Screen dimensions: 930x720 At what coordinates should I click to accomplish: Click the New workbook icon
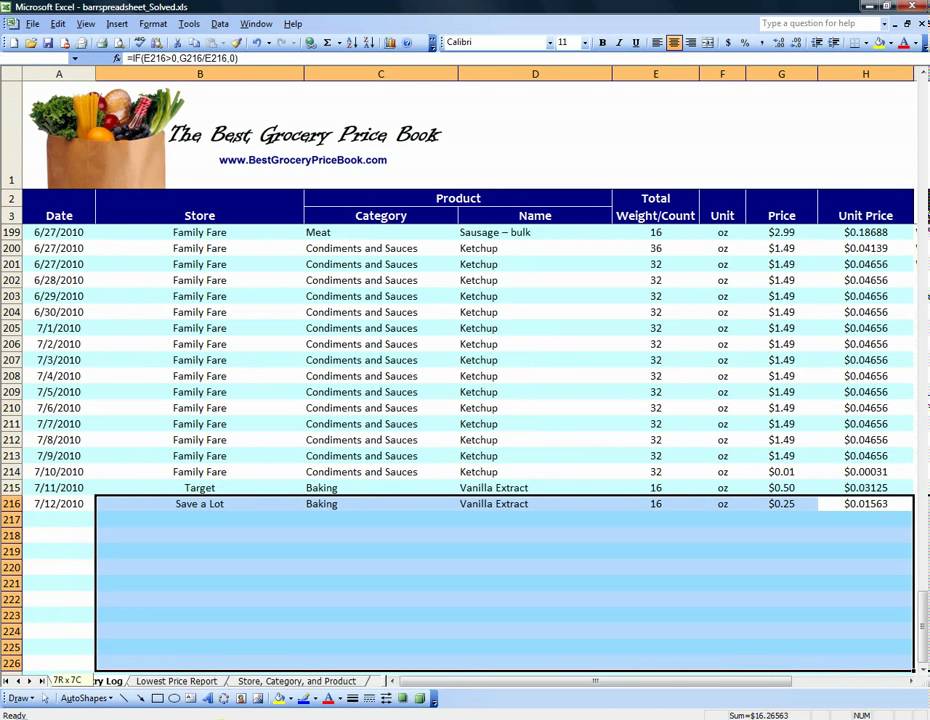coord(14,43)
